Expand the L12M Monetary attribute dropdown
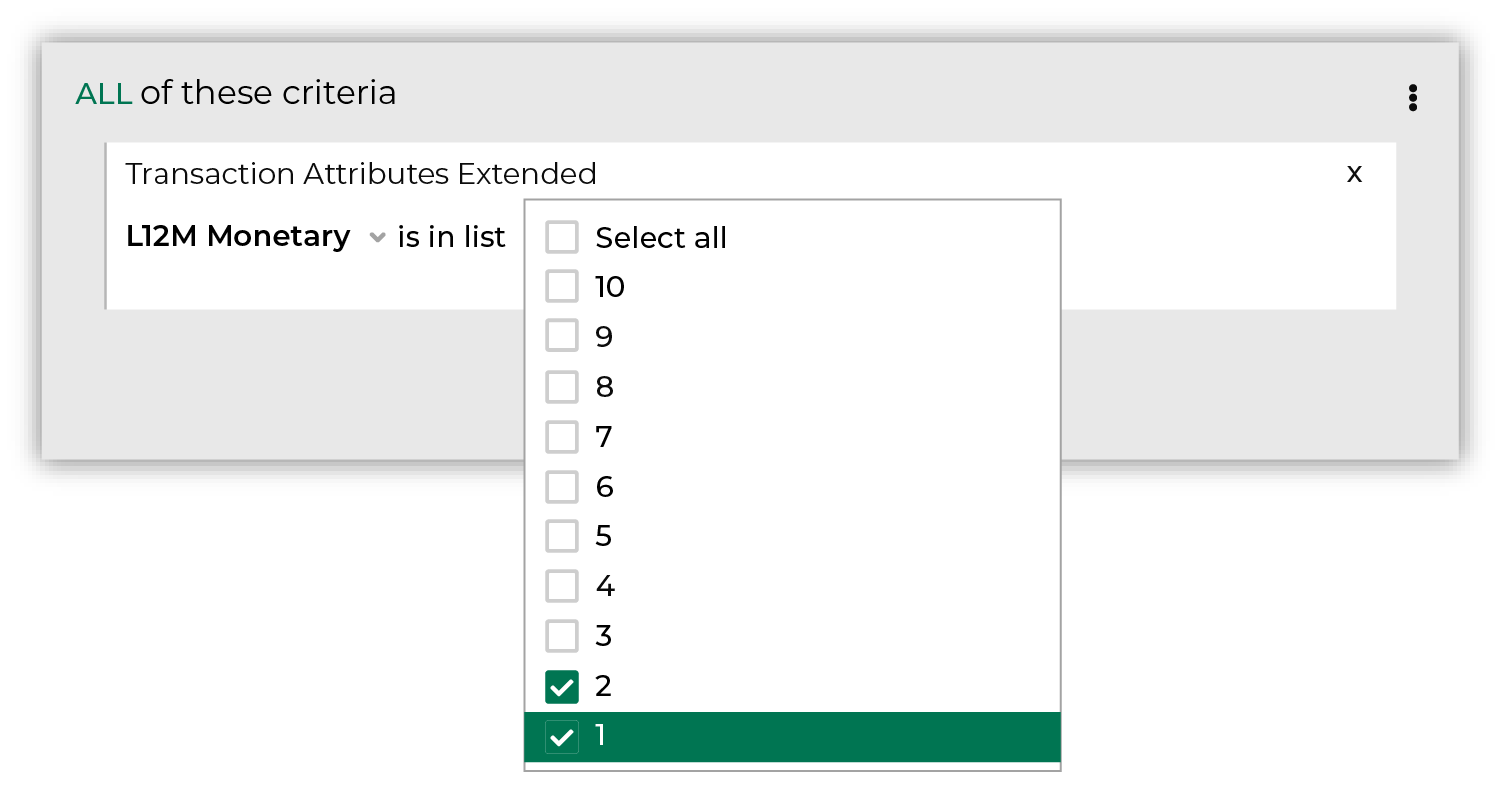 [377, 238]
